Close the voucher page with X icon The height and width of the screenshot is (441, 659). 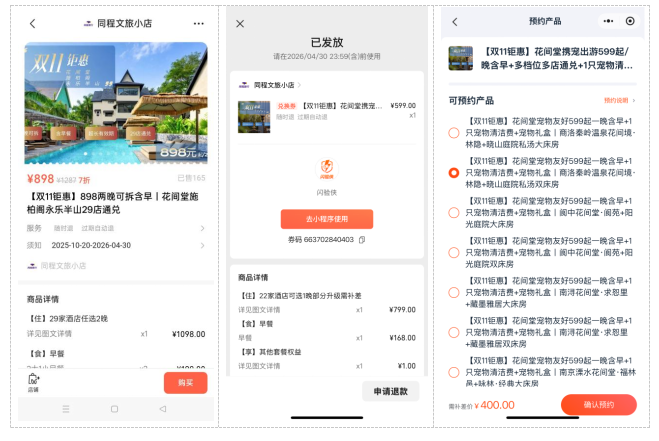point(240,23)
